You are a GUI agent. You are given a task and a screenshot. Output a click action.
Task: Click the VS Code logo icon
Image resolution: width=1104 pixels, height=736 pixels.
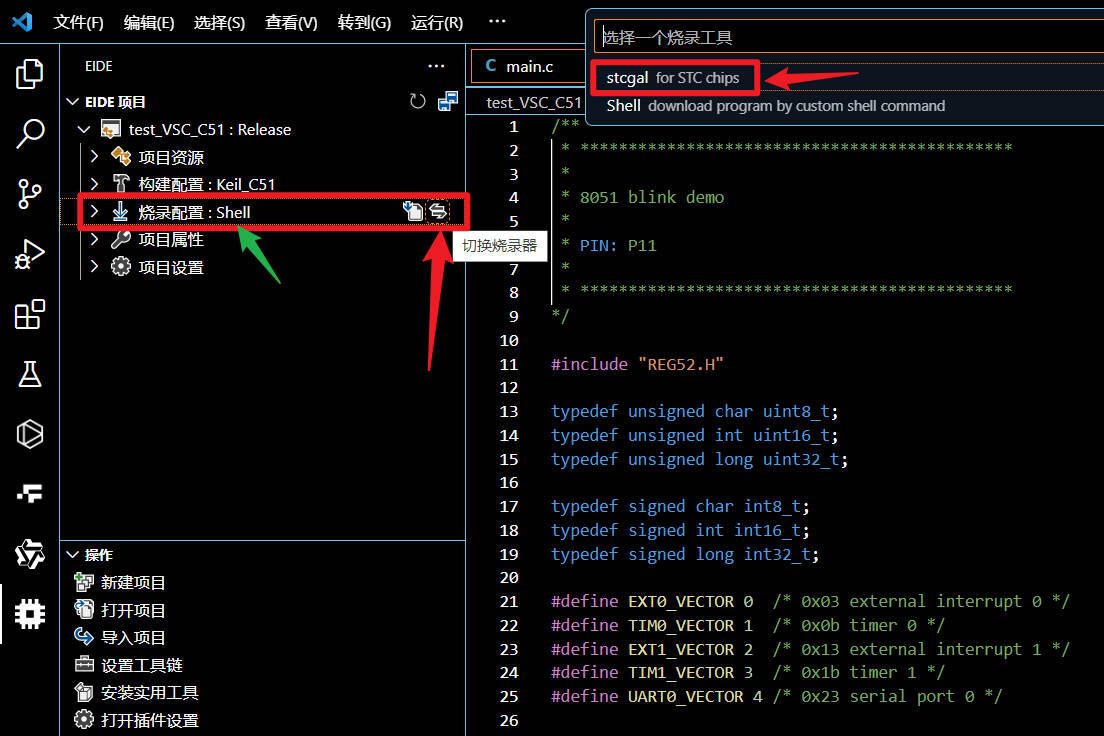point(23,22)
